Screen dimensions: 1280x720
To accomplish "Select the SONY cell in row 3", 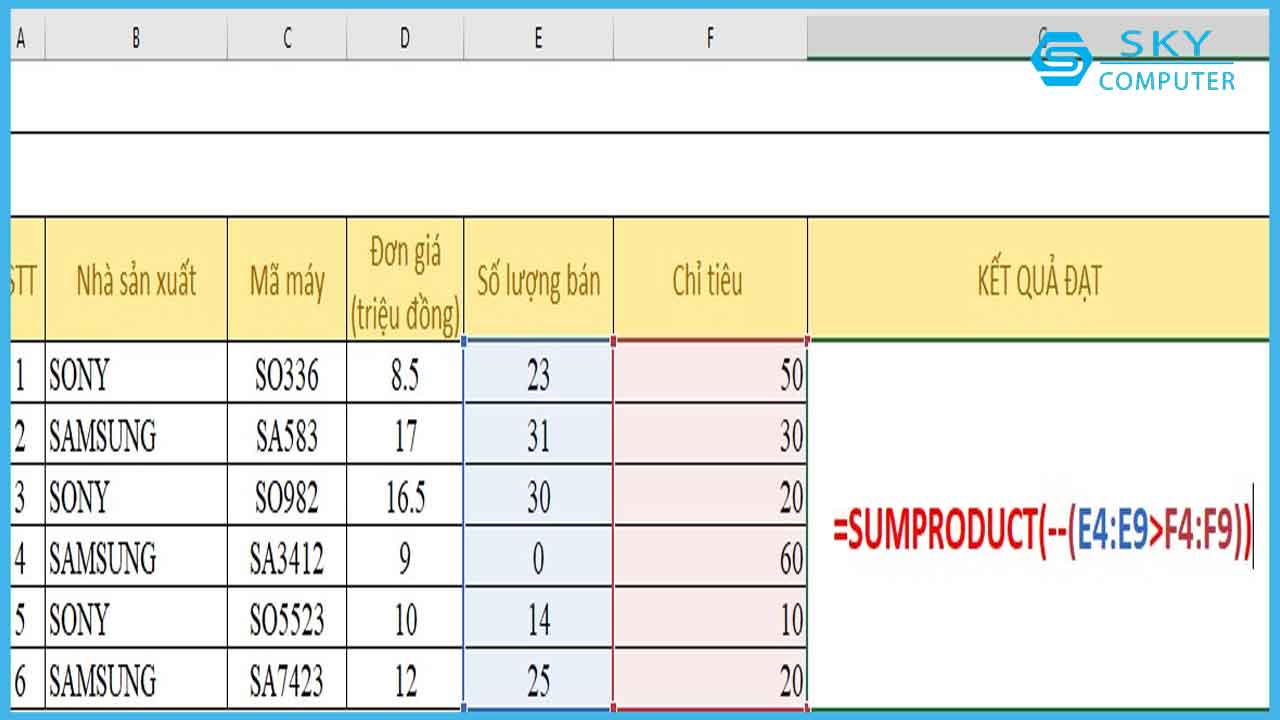I will [136, 496].
